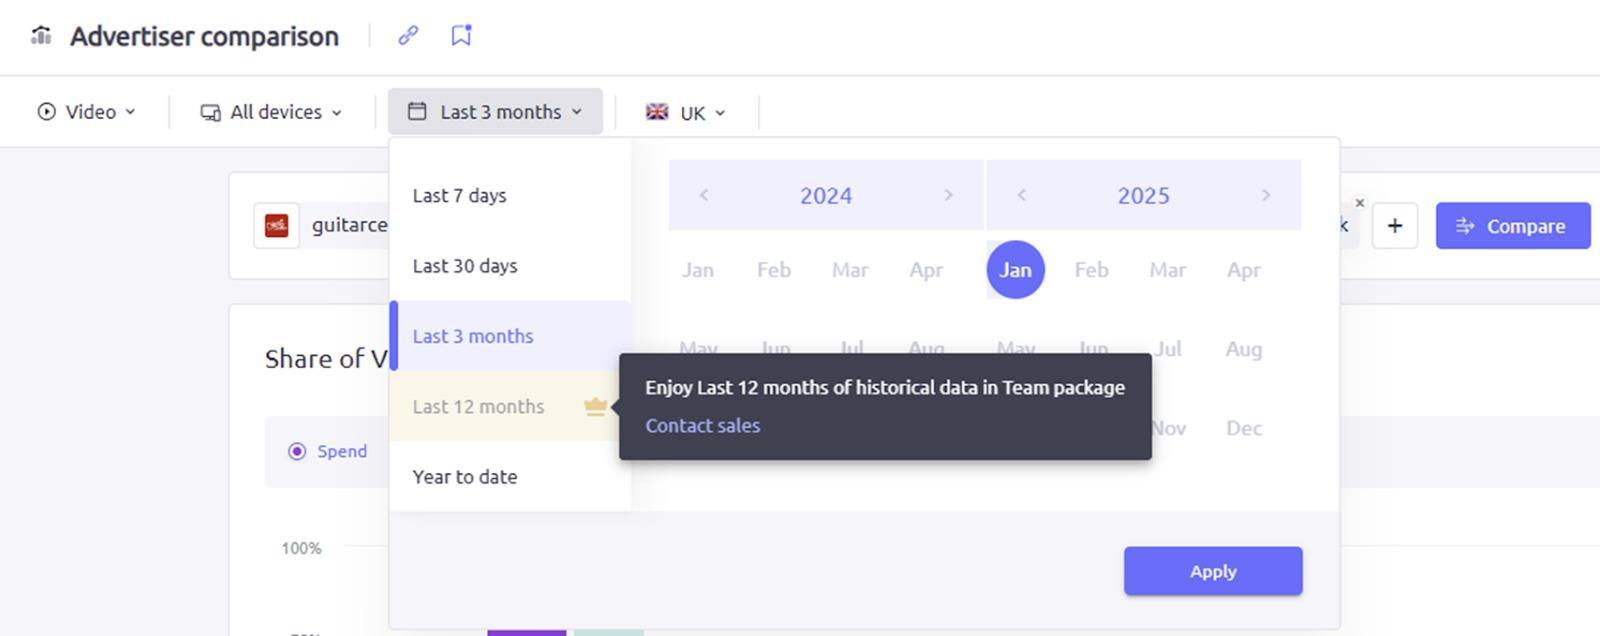
Task: Click the bookmark icon beside the share icon
Action: pos(459,34)
